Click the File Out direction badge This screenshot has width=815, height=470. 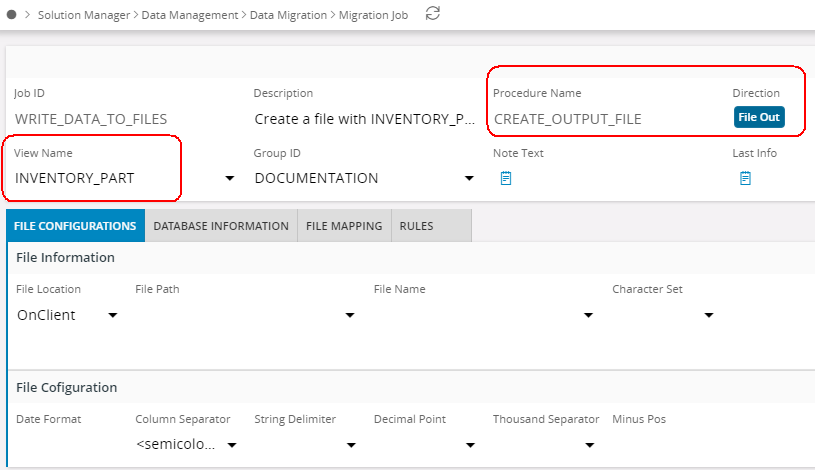click(x=759, y=118)
